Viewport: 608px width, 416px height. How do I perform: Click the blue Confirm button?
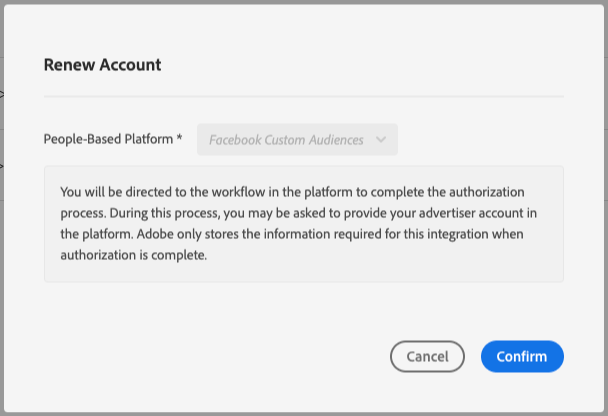pos(522,357)
